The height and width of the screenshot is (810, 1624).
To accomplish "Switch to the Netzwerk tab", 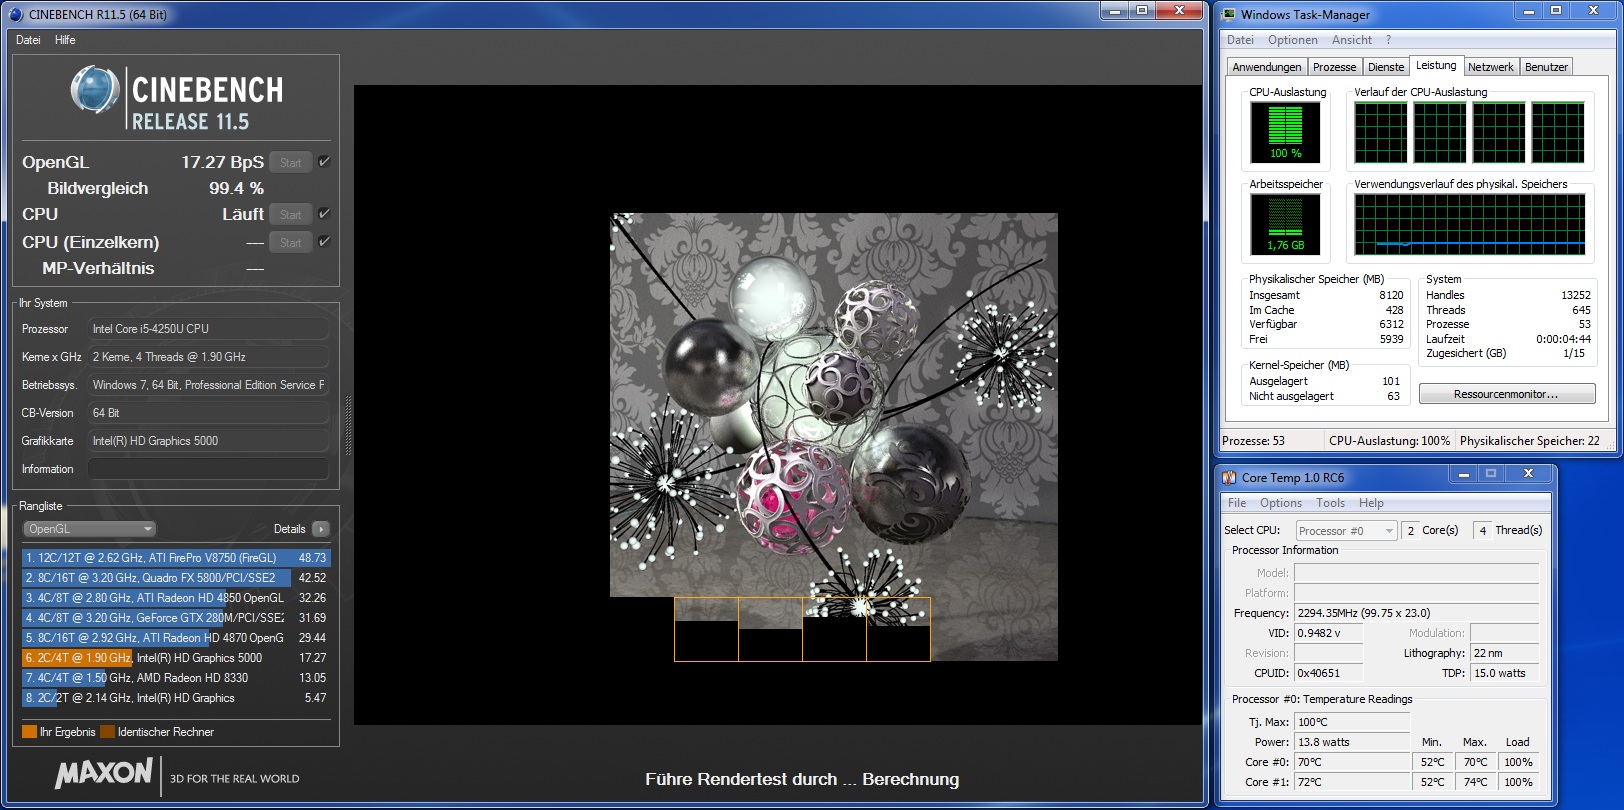I will click(x=1490, y=67).
